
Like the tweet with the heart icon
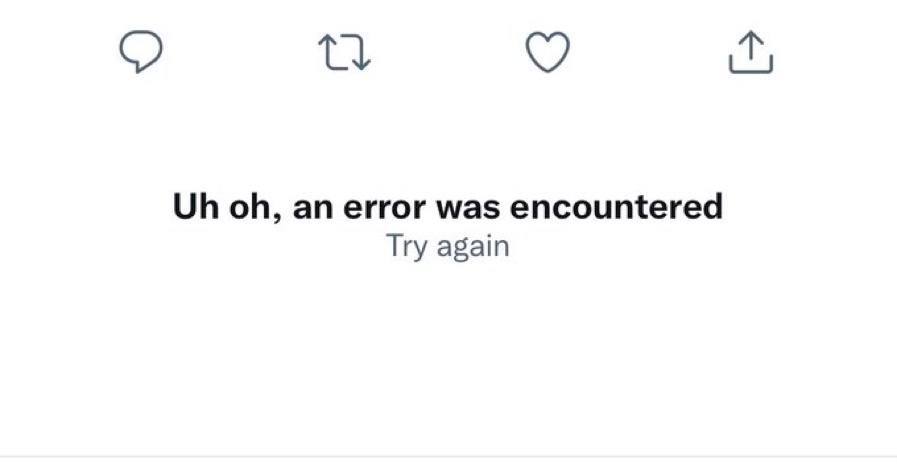coord(547,51)
